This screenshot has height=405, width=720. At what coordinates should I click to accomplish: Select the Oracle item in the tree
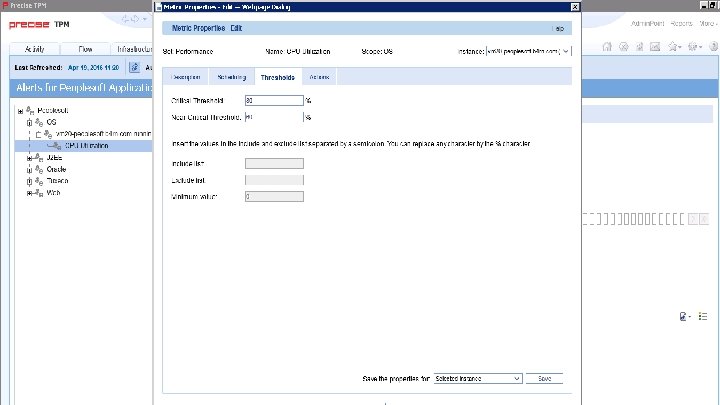tap(56, 169)
